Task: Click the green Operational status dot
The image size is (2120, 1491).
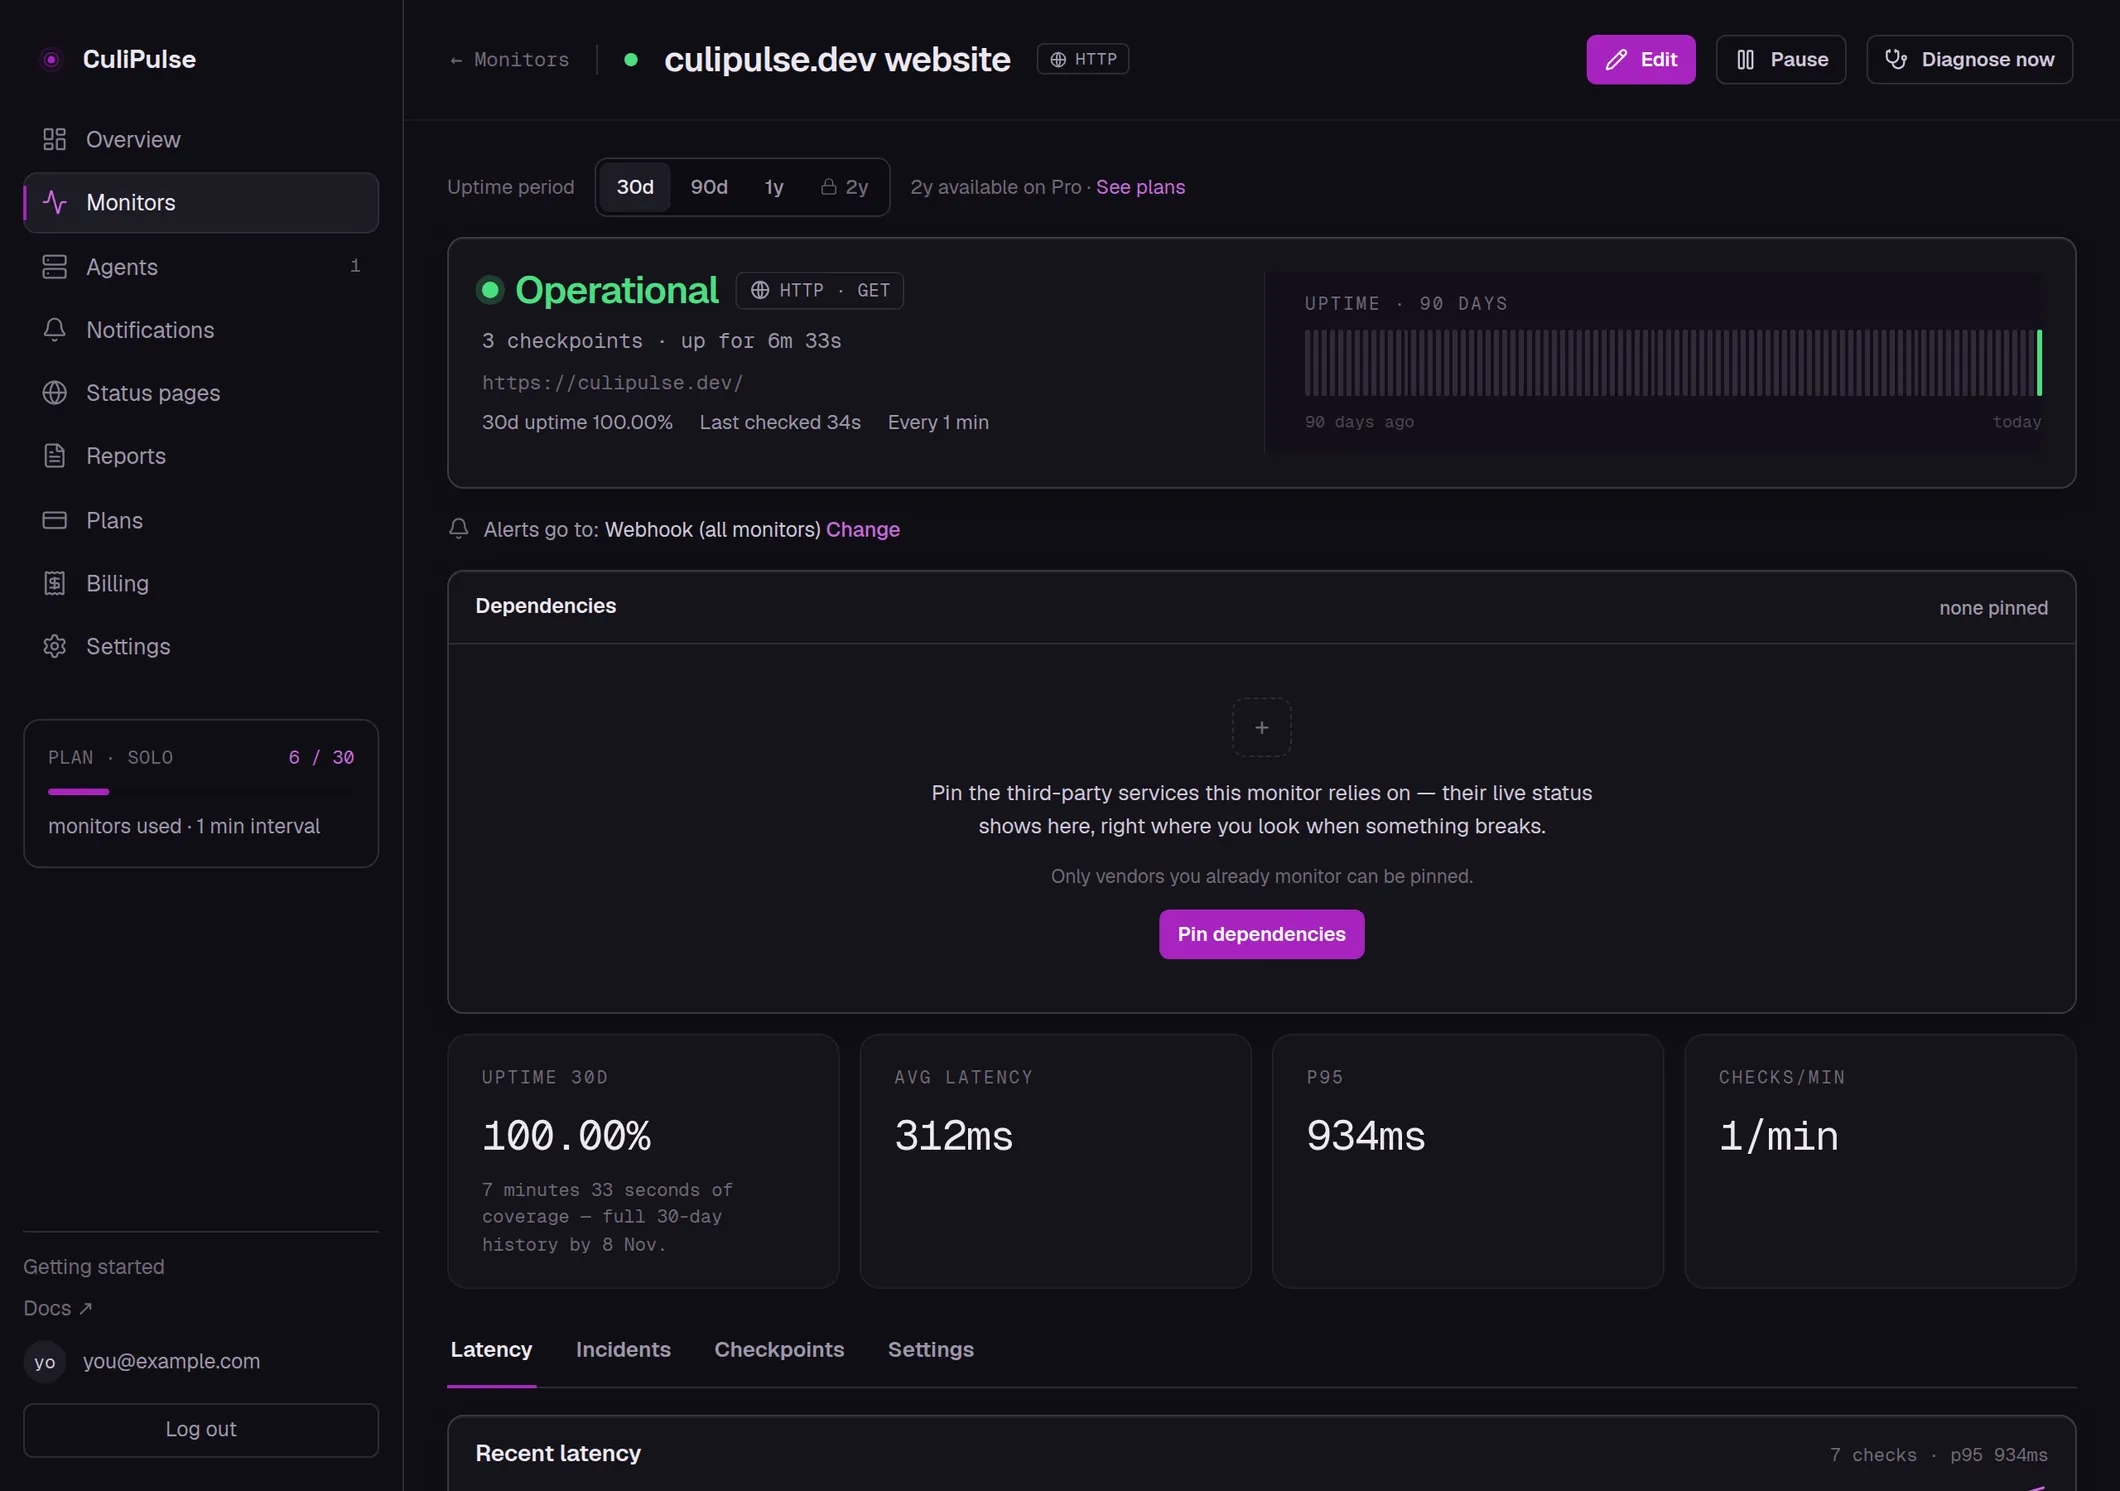Action: [490, 290]
